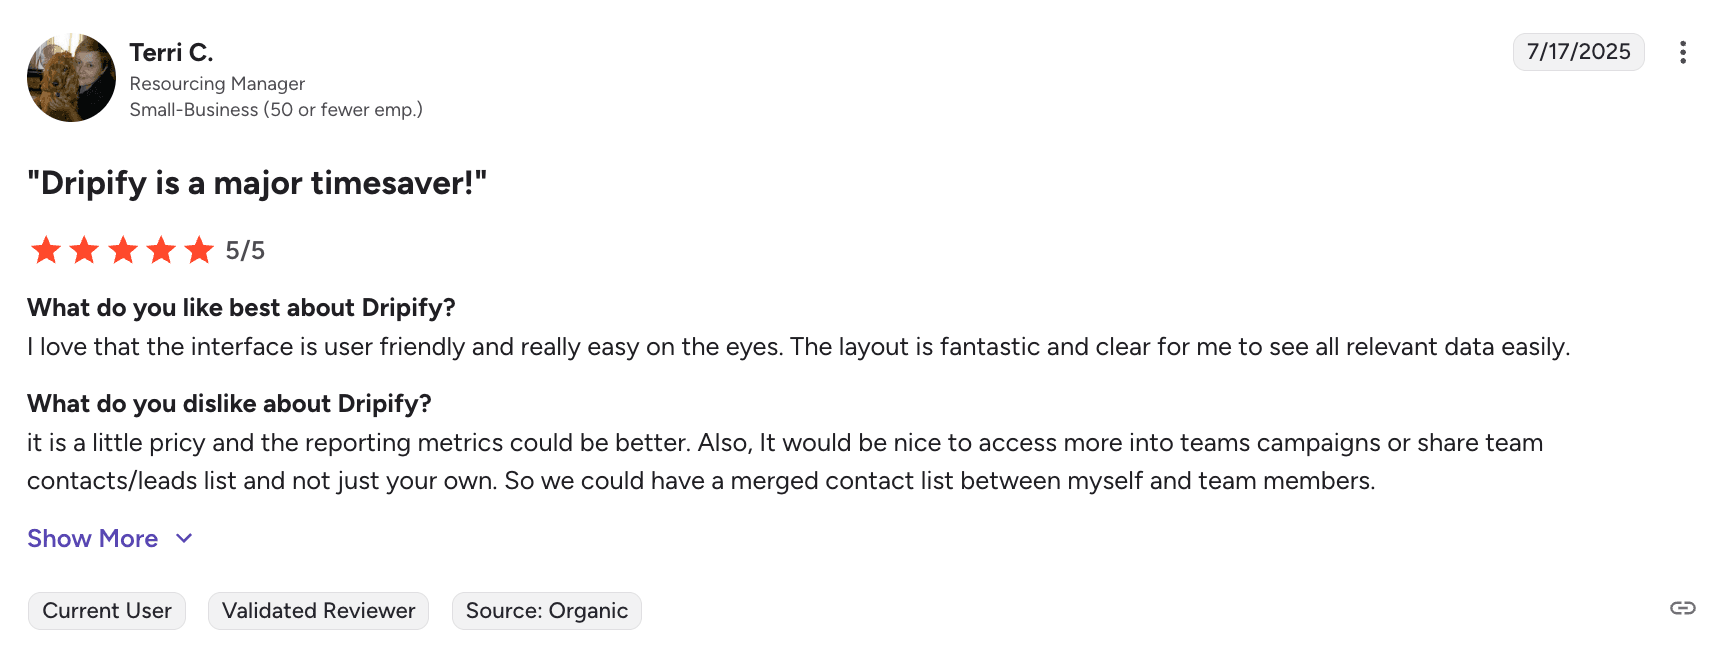Click the second rating star
This screenshot has height=660, width=1724.
84,250
